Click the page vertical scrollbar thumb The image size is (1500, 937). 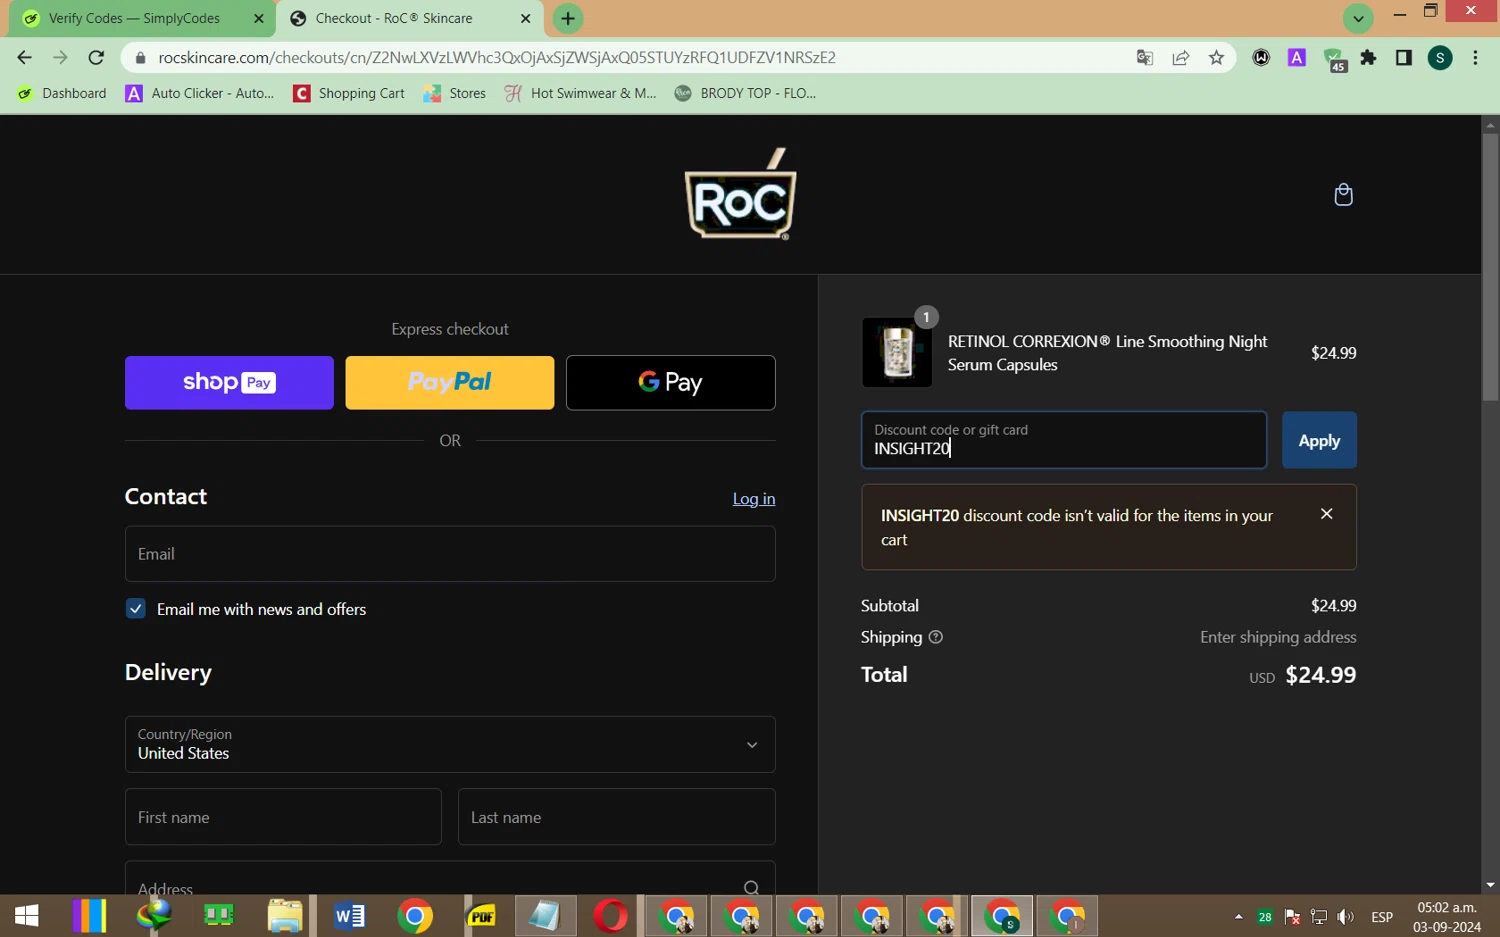click(1490, 265)
